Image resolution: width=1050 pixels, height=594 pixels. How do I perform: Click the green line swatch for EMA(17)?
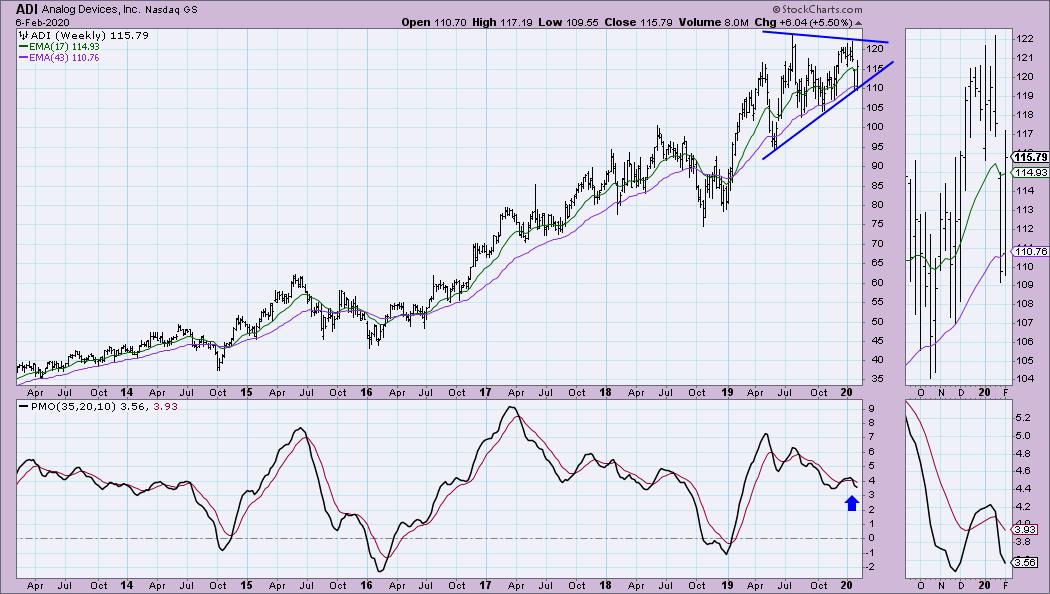point(23,47)
